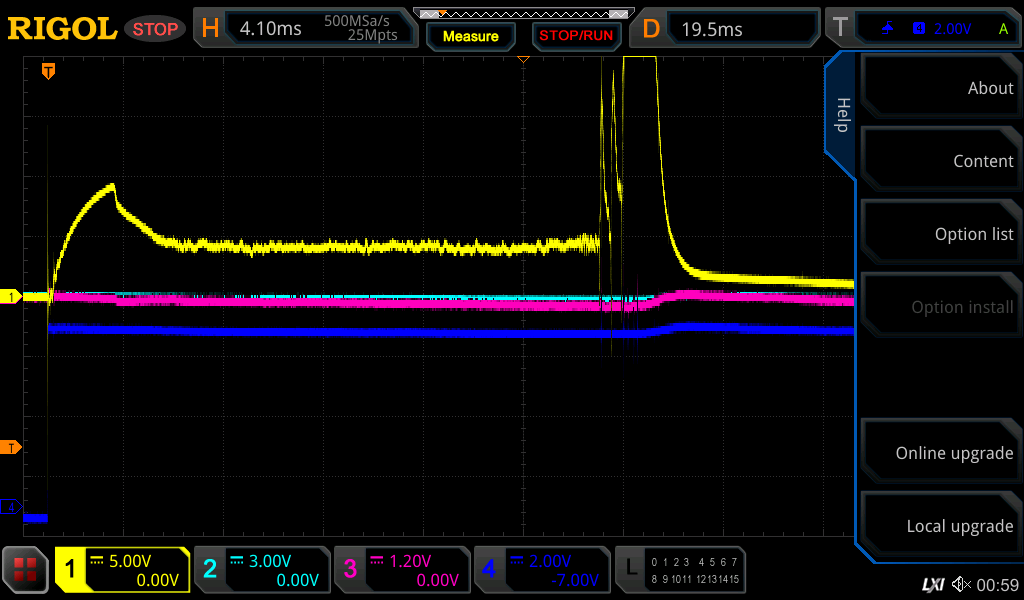Viewport: 1024px width, 600px height.
Task: Select the channel 1 ground reference marker
Action: (12, 297)
